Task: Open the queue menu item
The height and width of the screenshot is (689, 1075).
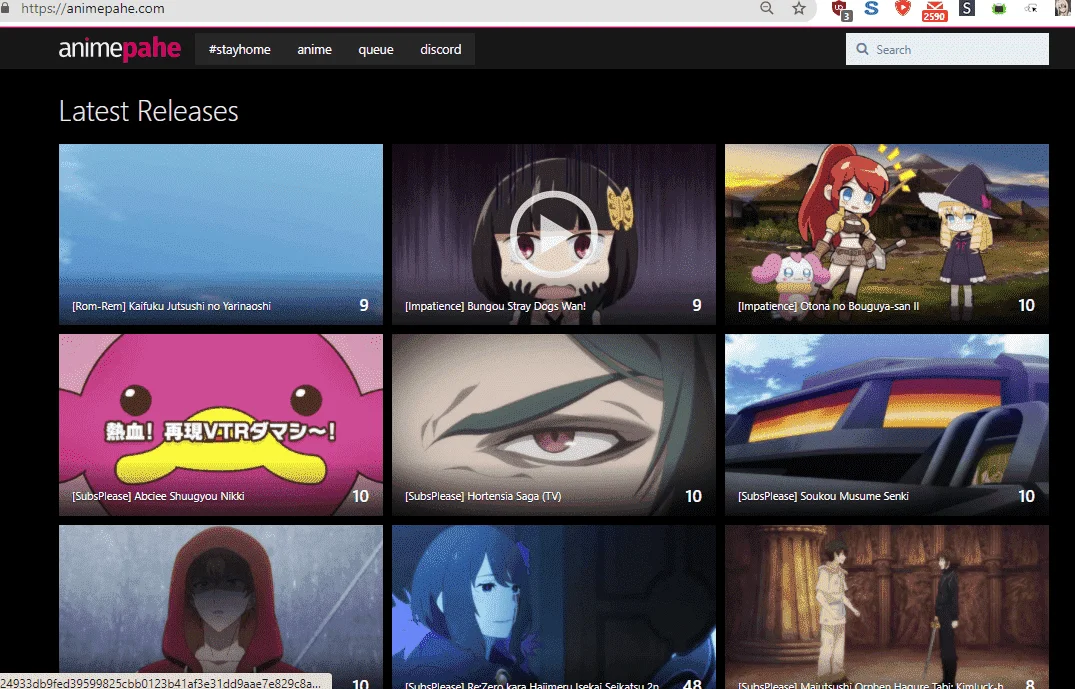Action: click(x=376, y=49)
